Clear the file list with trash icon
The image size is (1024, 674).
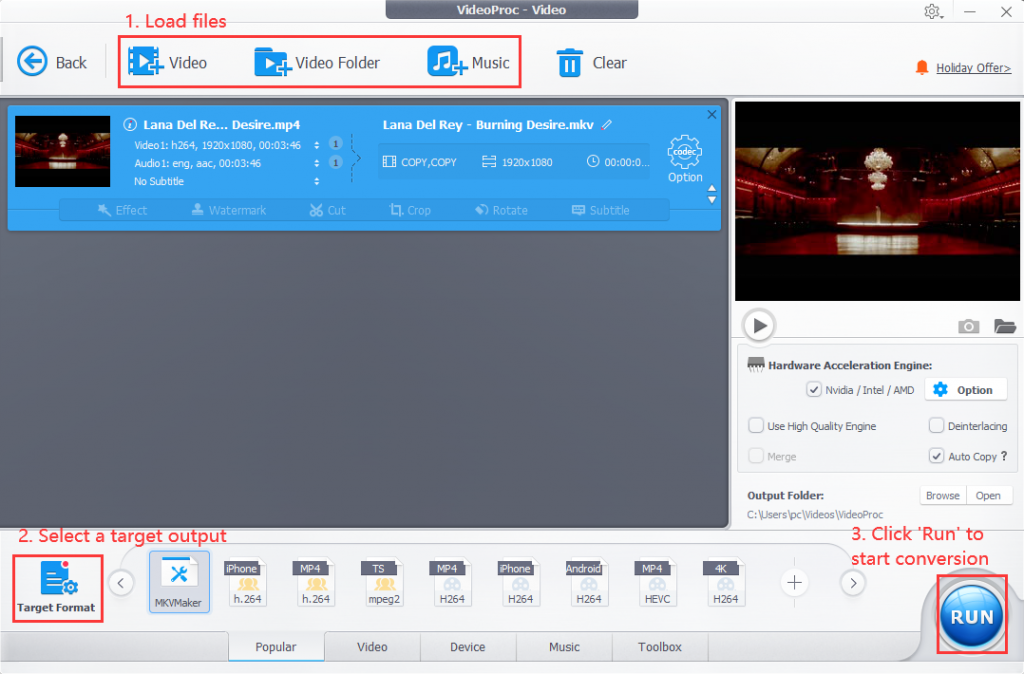pyautogui.click(x=569, y=63)
